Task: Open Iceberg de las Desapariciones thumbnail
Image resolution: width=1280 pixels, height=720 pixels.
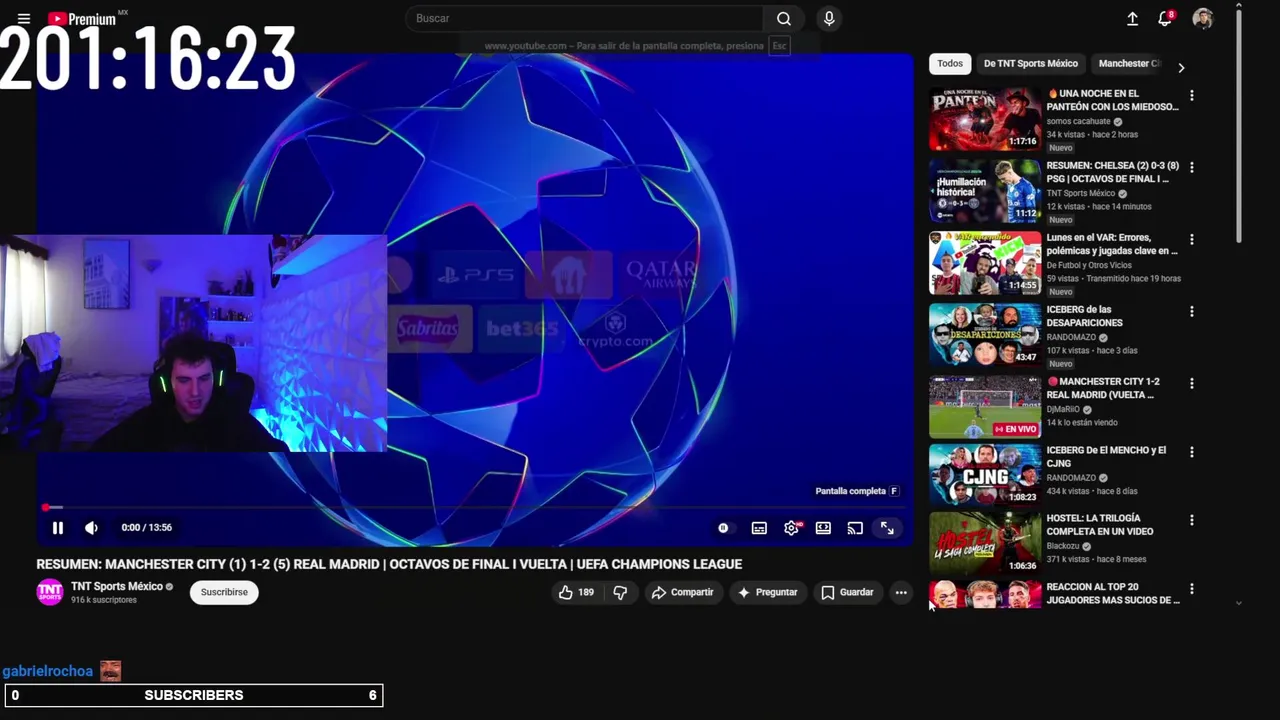Action: click(985, 335)
